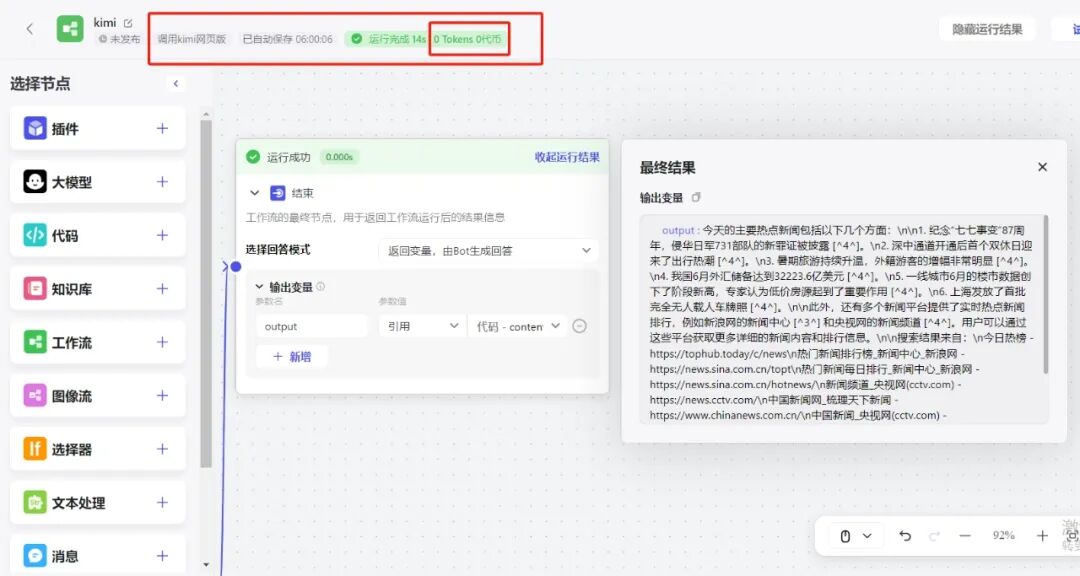Screen dimensions: 1080x576
Task: Go back using the top-left arrow
Action: point(30,29)
